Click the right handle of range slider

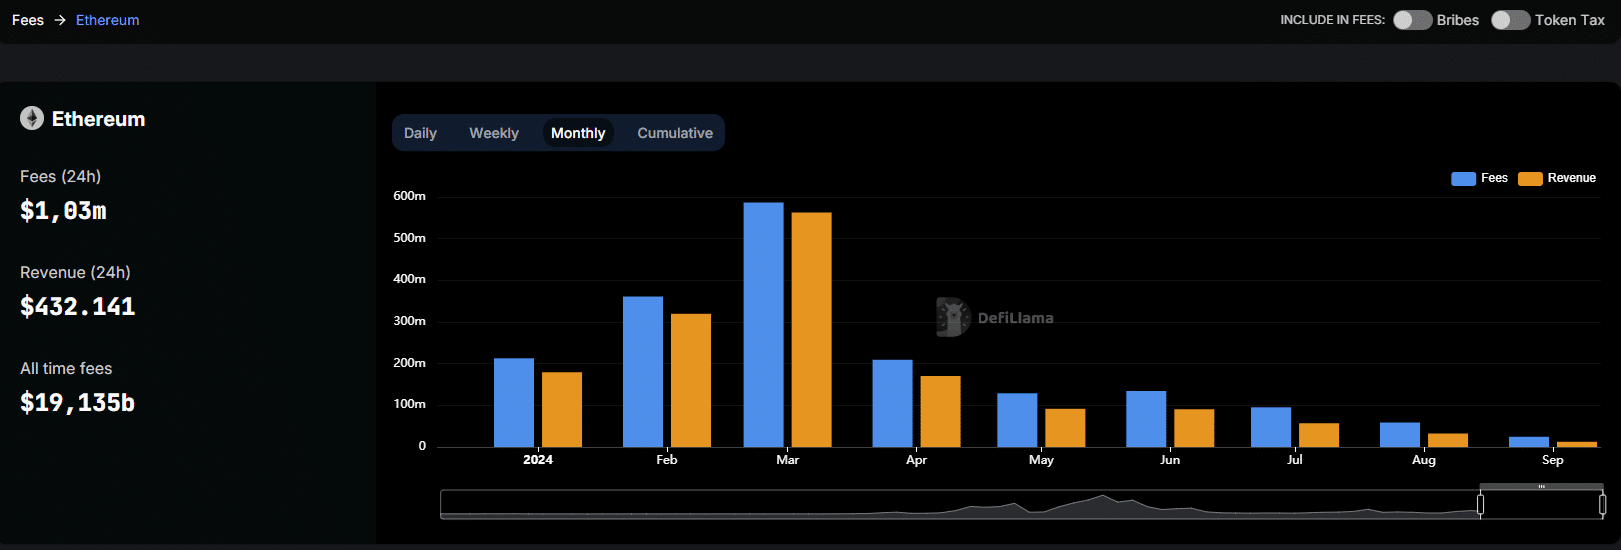click(1602, 505)
